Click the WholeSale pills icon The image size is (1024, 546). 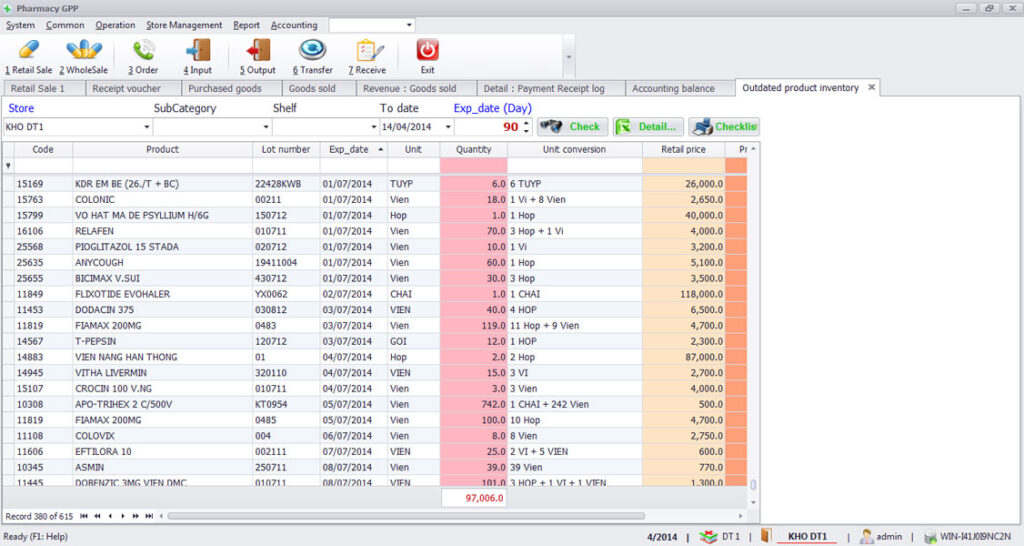pos(83,51)
